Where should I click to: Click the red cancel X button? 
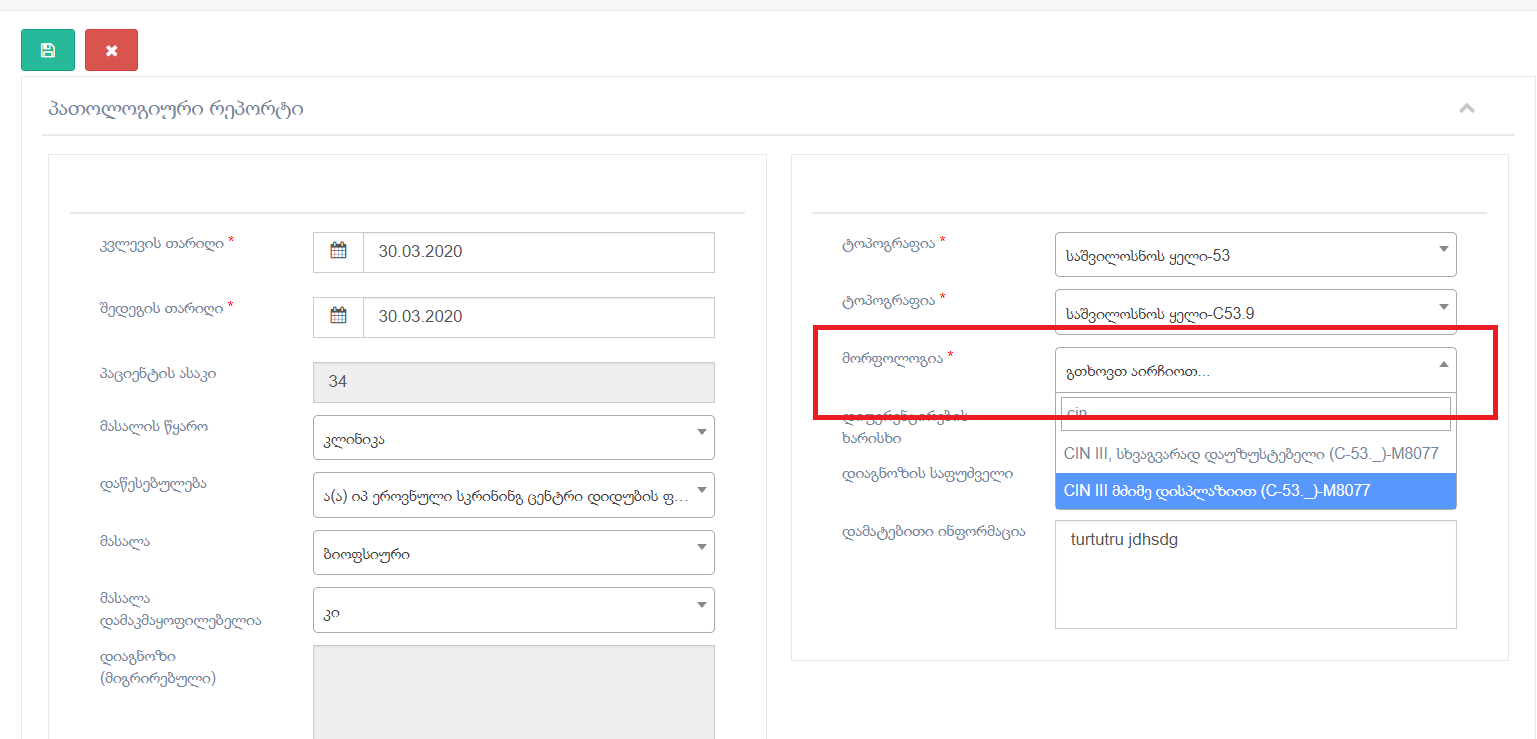(x=111, y=50)
